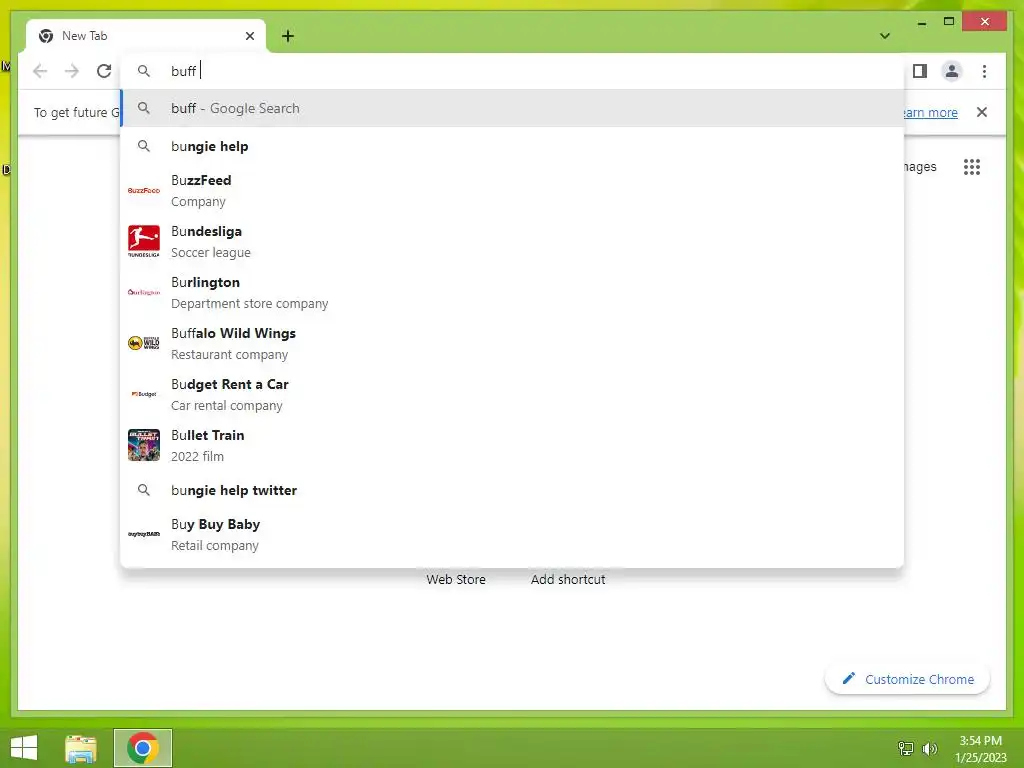Click the Customize Chrome button
Screen dimensions: 1024x768
pyautogui.click(x=907, y=679)
